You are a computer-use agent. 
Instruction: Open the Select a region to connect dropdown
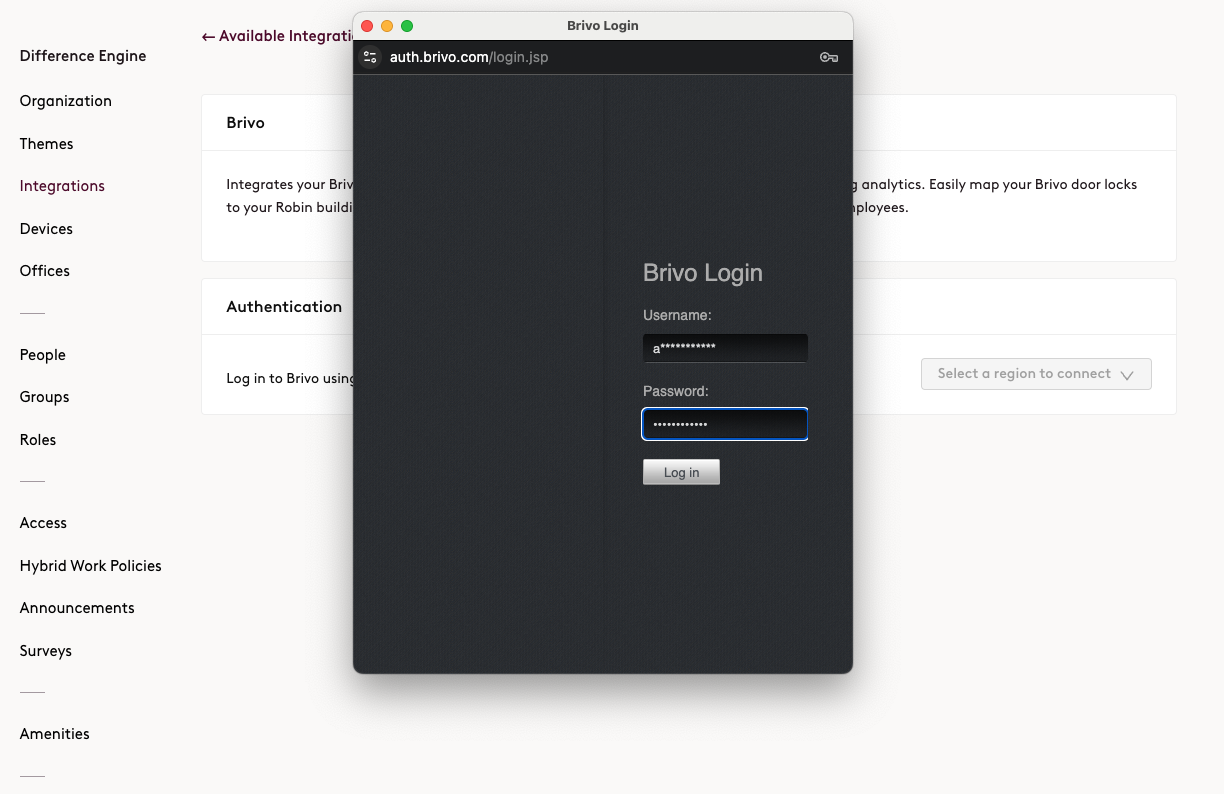pyautogui.click(x=1036, y=374)
